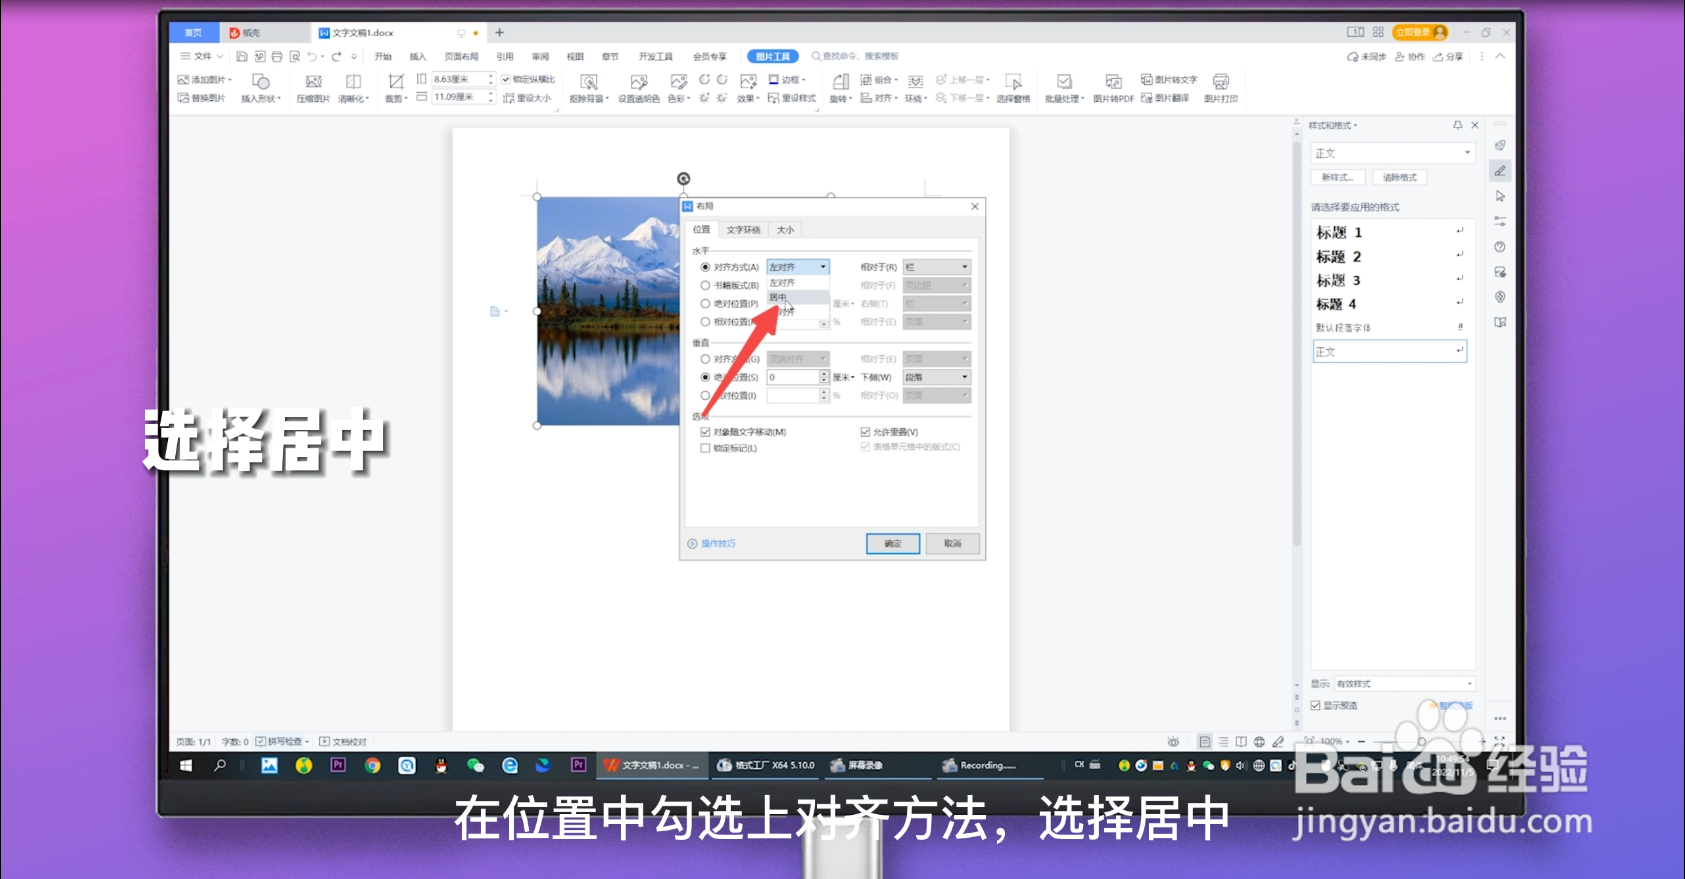Click the undo arrow icon

[312, 57]
